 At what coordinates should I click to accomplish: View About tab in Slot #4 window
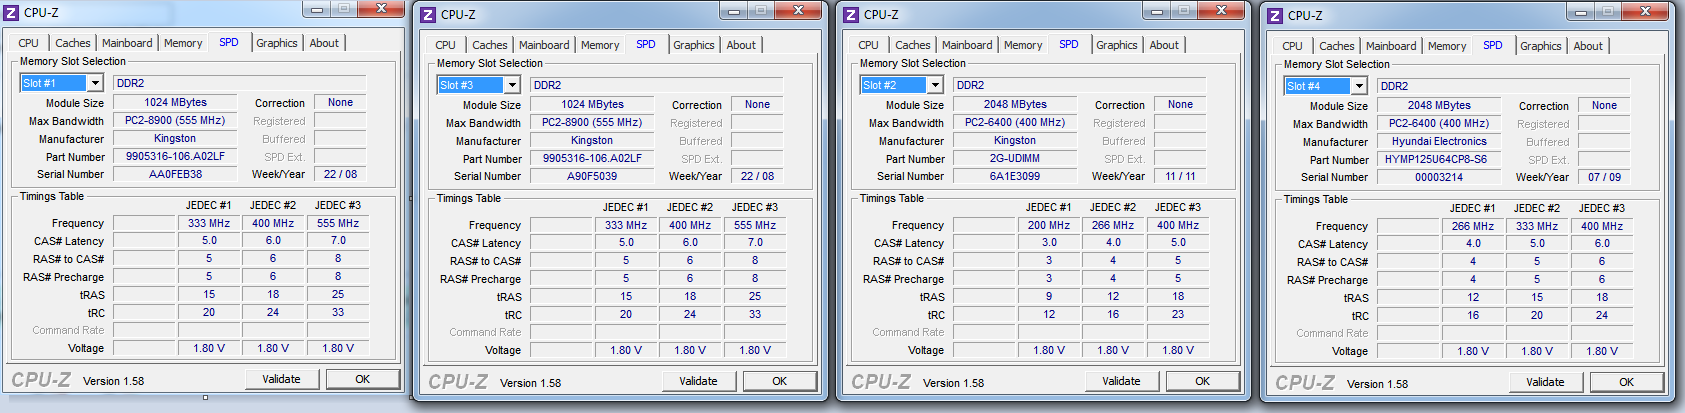tap(1588, 46)
